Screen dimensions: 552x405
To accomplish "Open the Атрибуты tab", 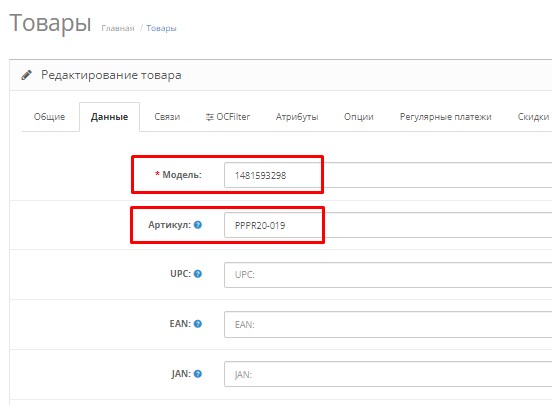I will tap(297, 117).
